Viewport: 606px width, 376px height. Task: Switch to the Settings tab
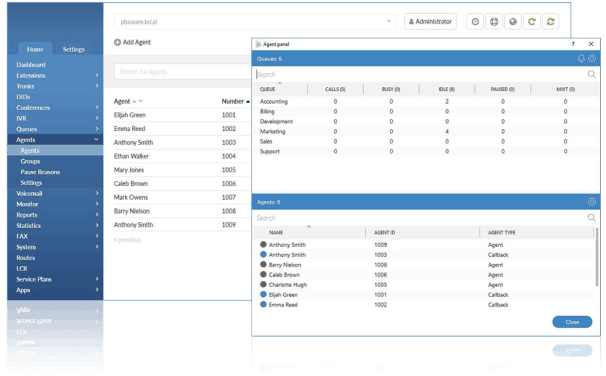tap(73, 49)
